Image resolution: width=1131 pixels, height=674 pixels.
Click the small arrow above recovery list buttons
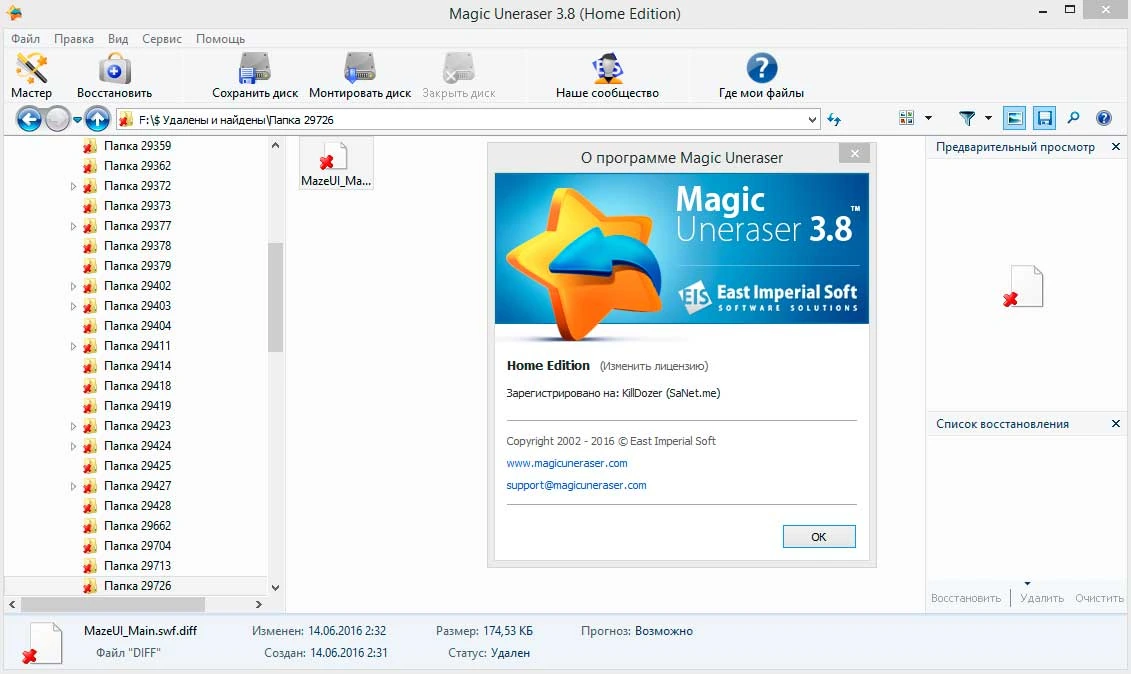(1027, 583)
